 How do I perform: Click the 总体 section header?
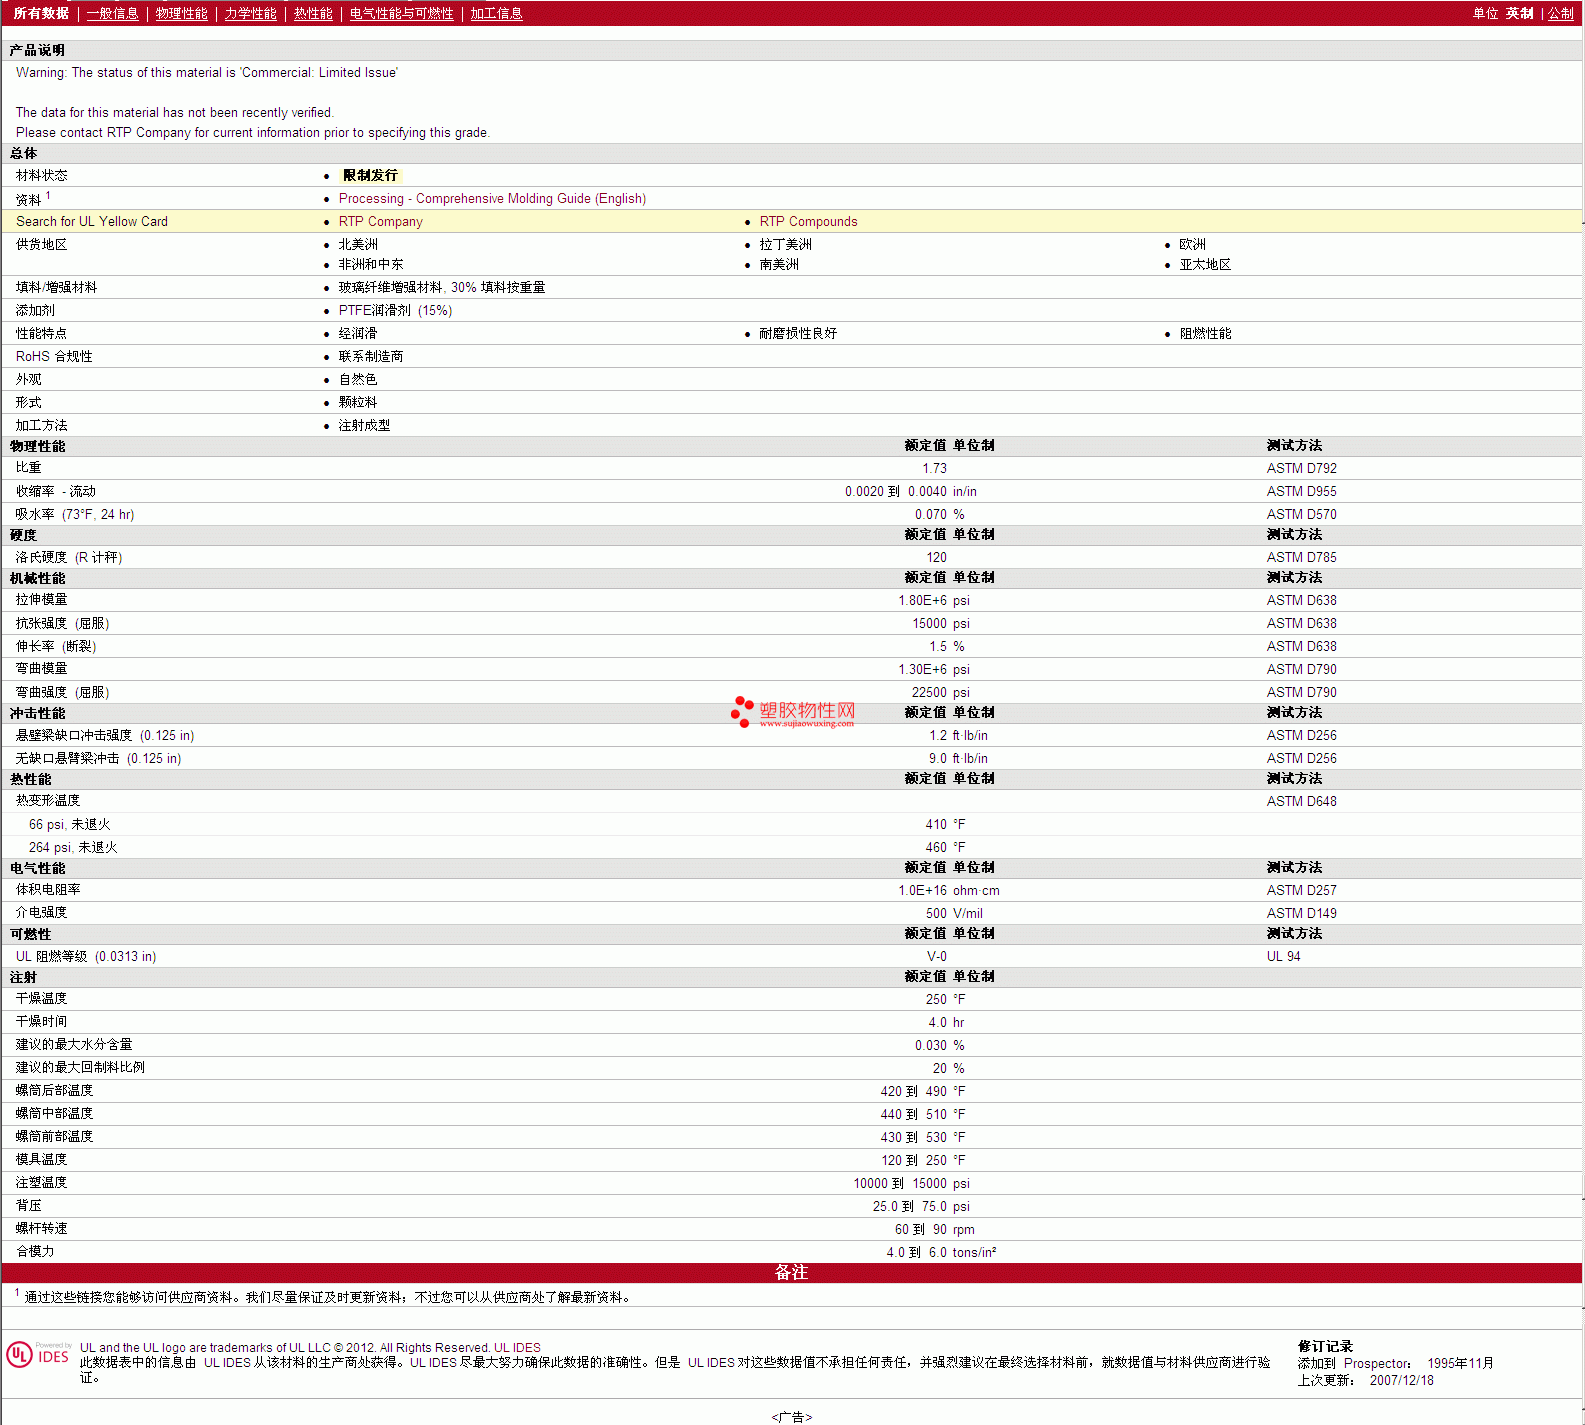click(24, 153)
